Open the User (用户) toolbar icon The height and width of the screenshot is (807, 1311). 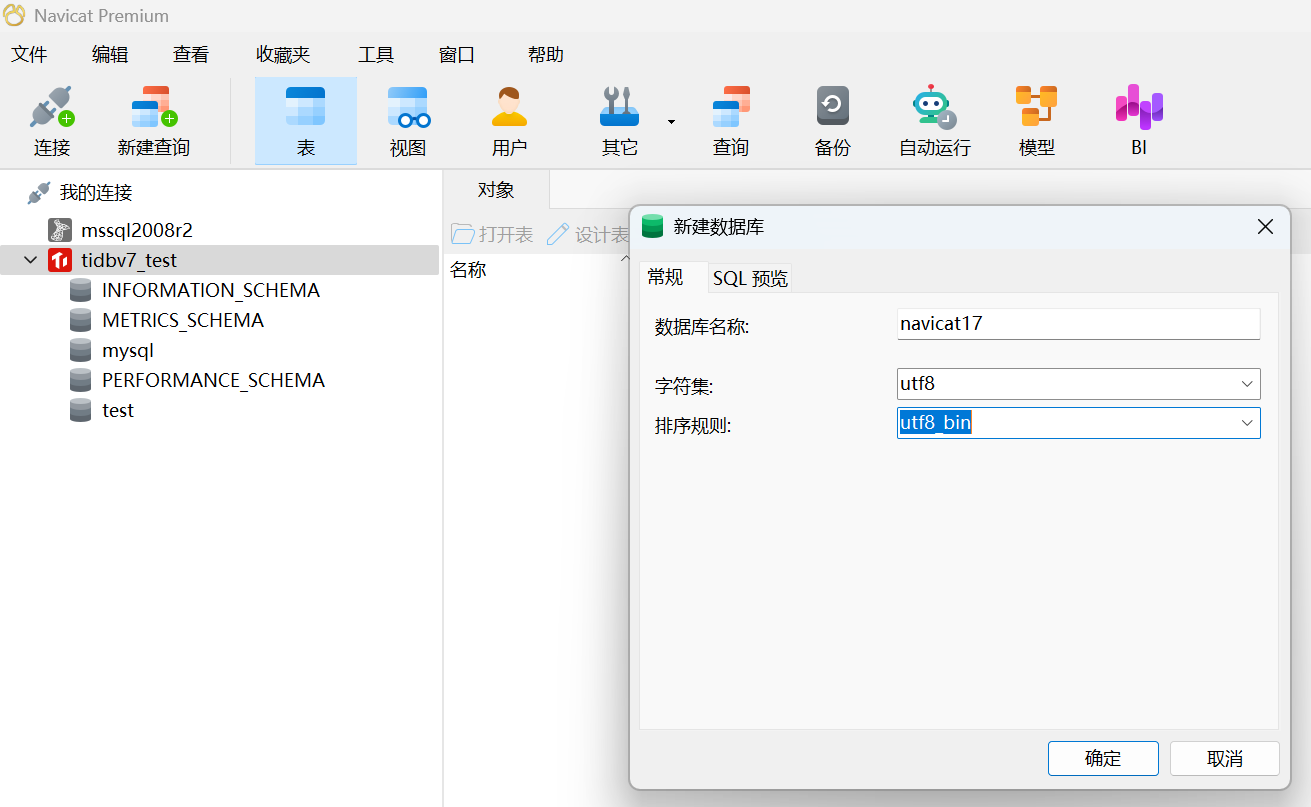[x=509, y=107]
